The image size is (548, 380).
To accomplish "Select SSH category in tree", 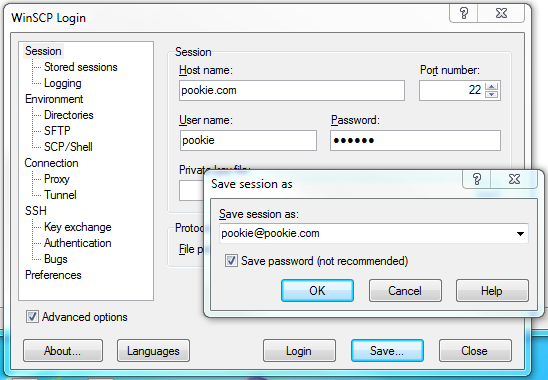I will pos(36,211).
